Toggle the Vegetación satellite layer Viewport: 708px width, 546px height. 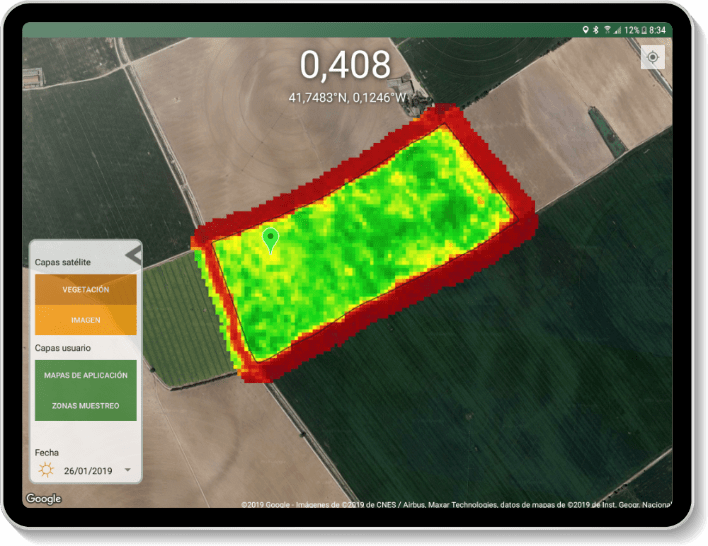(x=85, y=290)
